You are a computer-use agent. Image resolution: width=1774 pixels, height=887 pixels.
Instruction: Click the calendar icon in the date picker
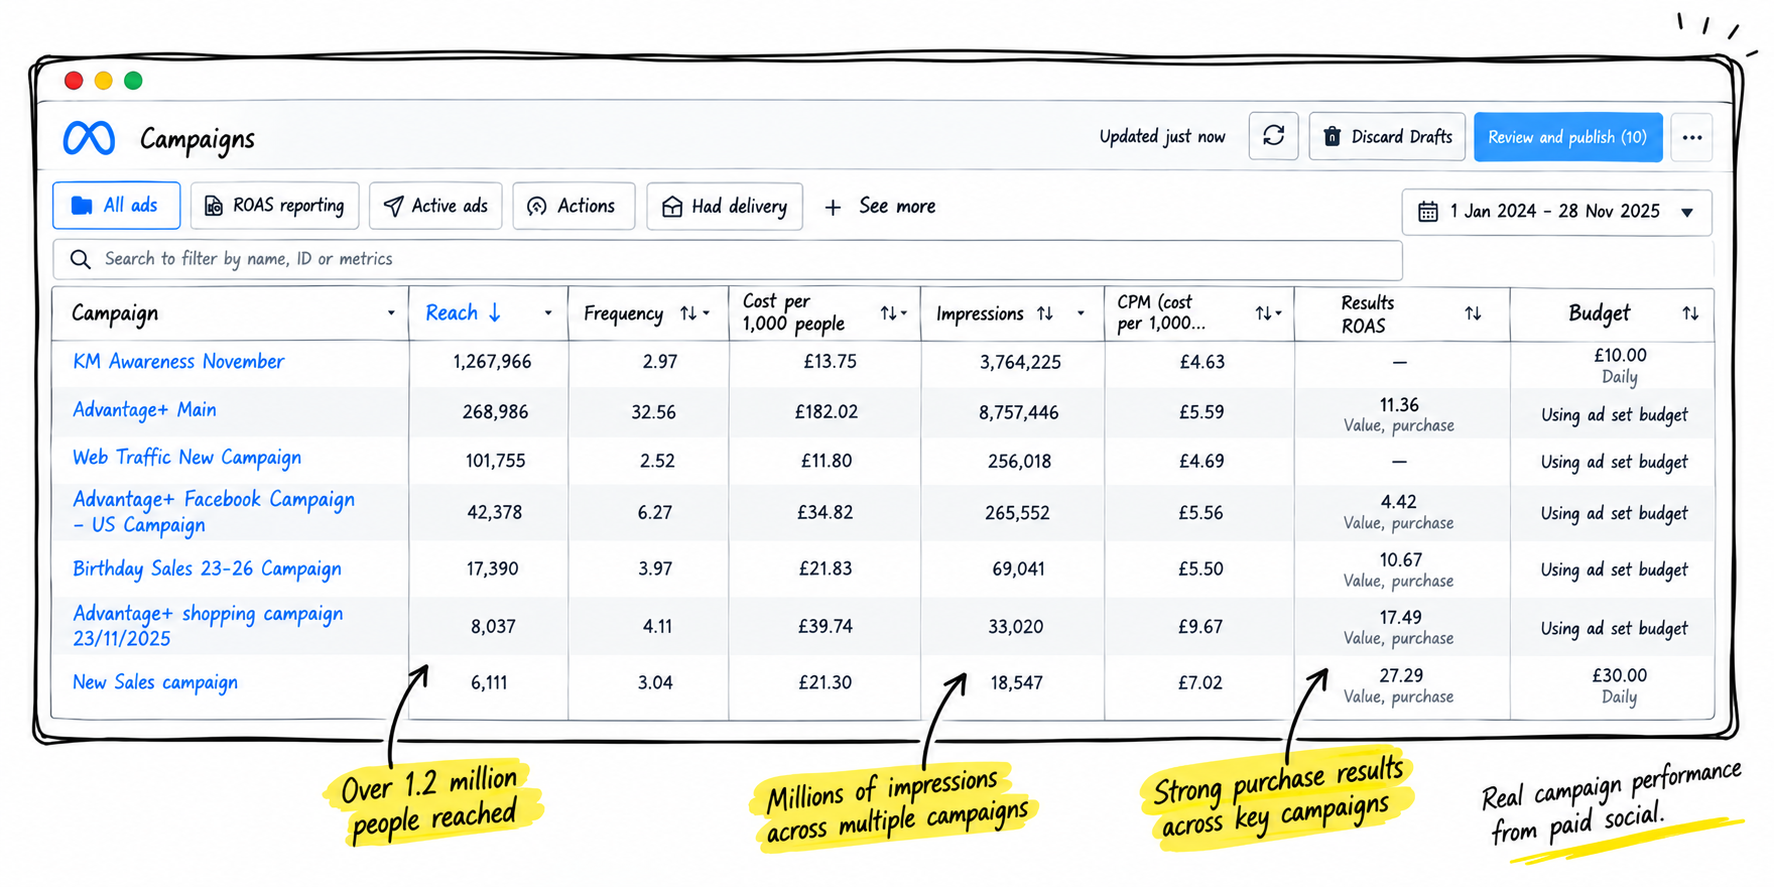(1428, 212)
